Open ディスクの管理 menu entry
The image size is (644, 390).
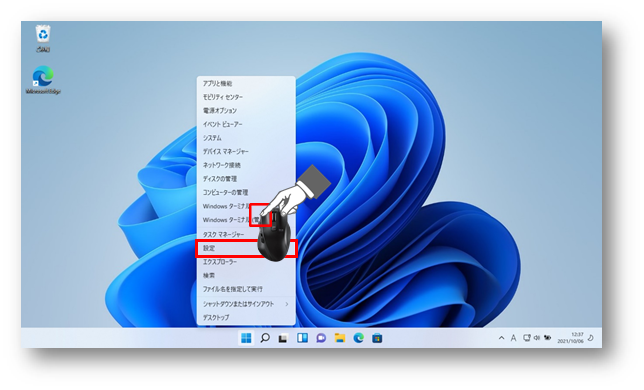pyautogui.click(x=246, y=179)
